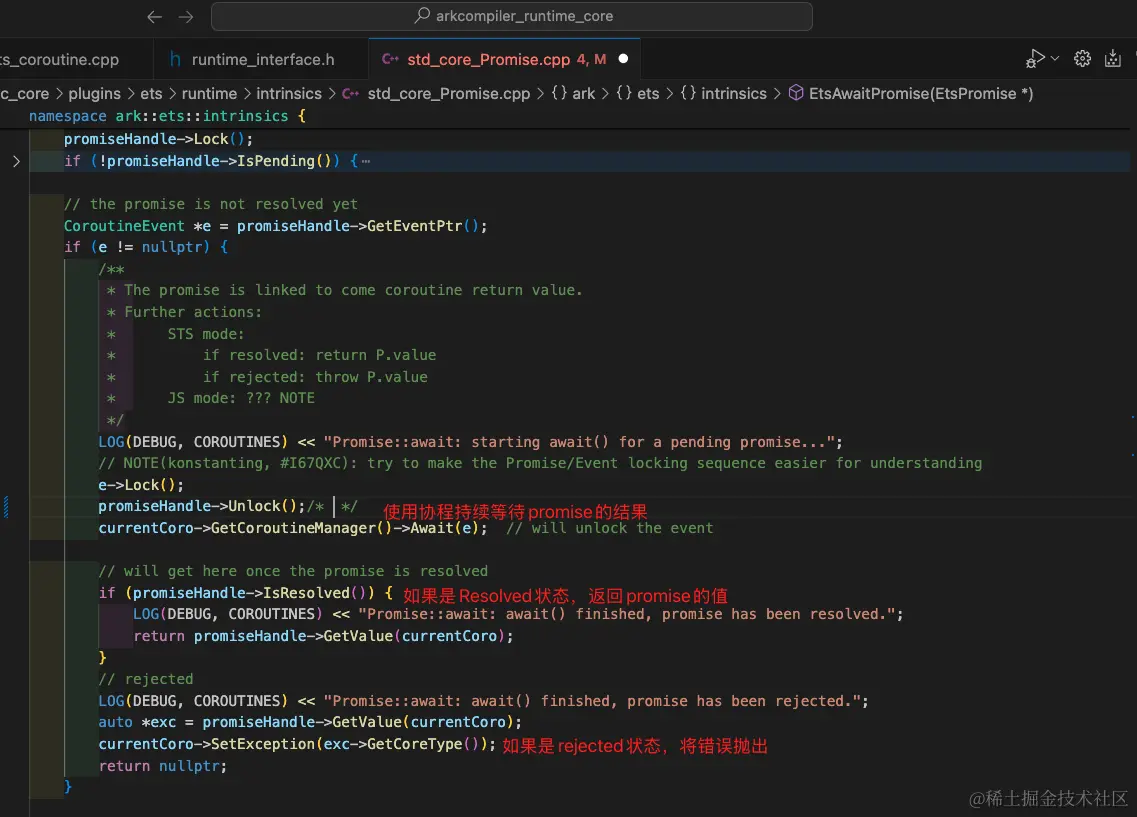The image size is (1137, 817).
Task: Click the folded code ellipsis after IsPending()
Action: pyautogui.click(x=365, y=161)
